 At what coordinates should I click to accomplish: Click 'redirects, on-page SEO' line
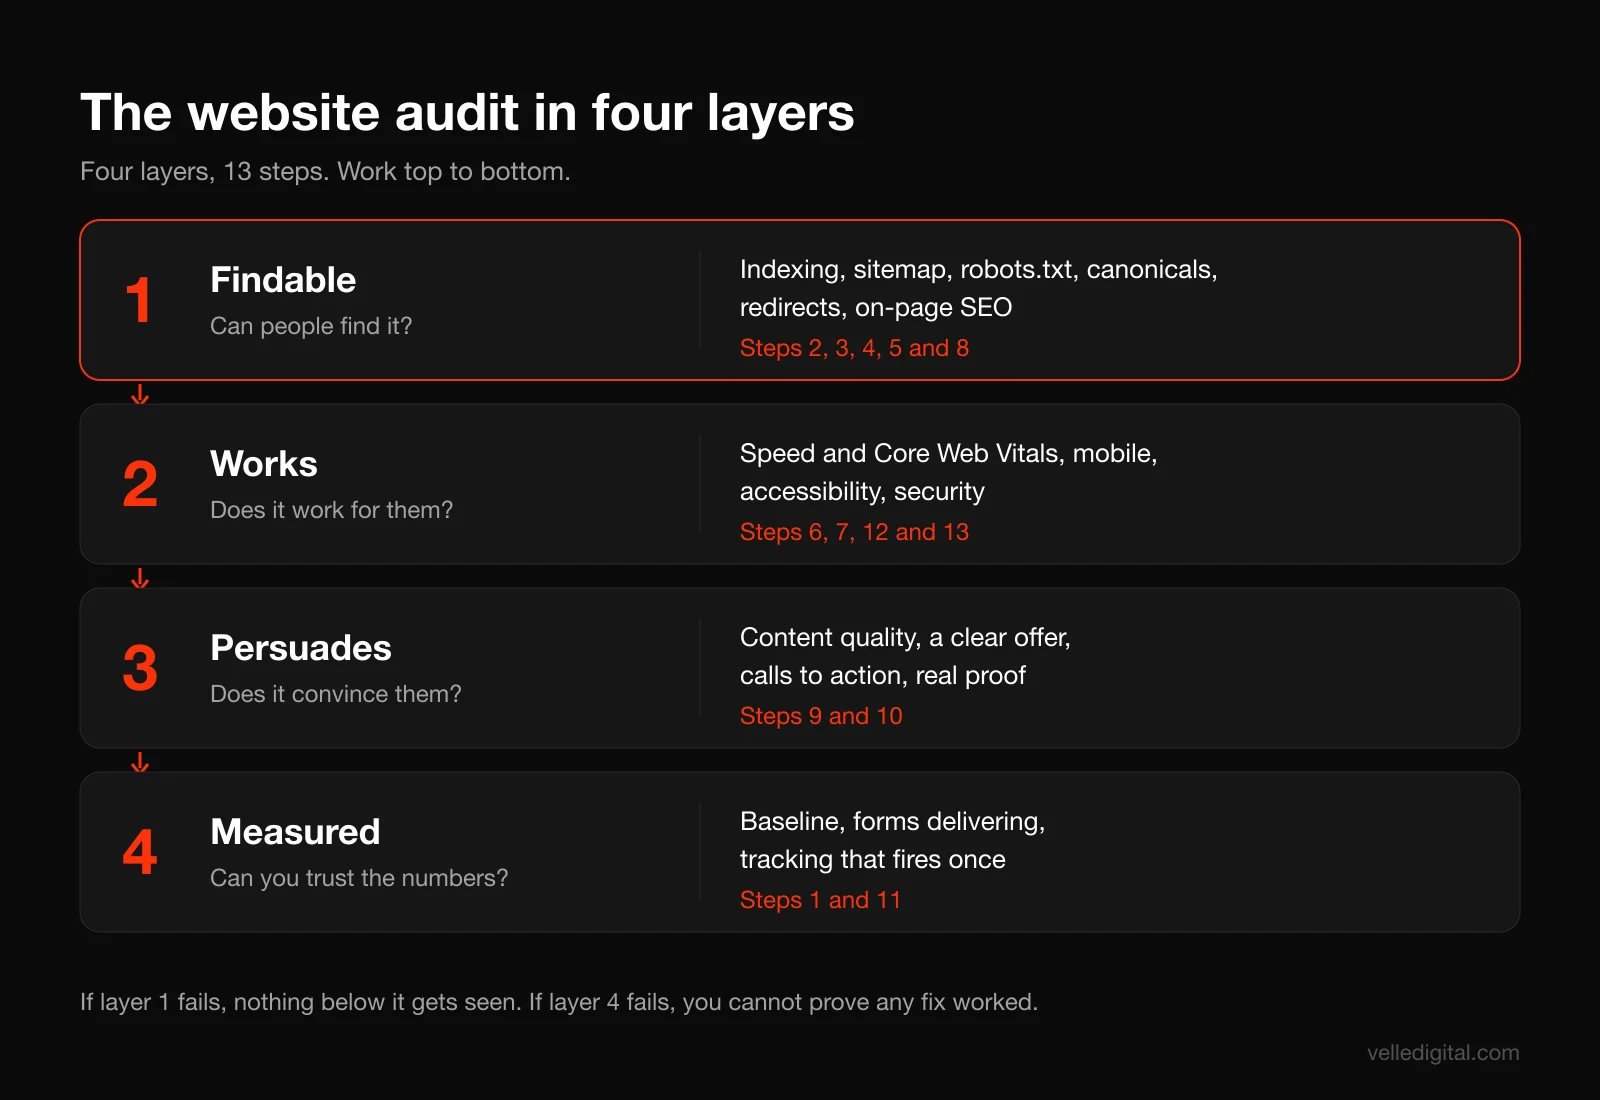876,308
